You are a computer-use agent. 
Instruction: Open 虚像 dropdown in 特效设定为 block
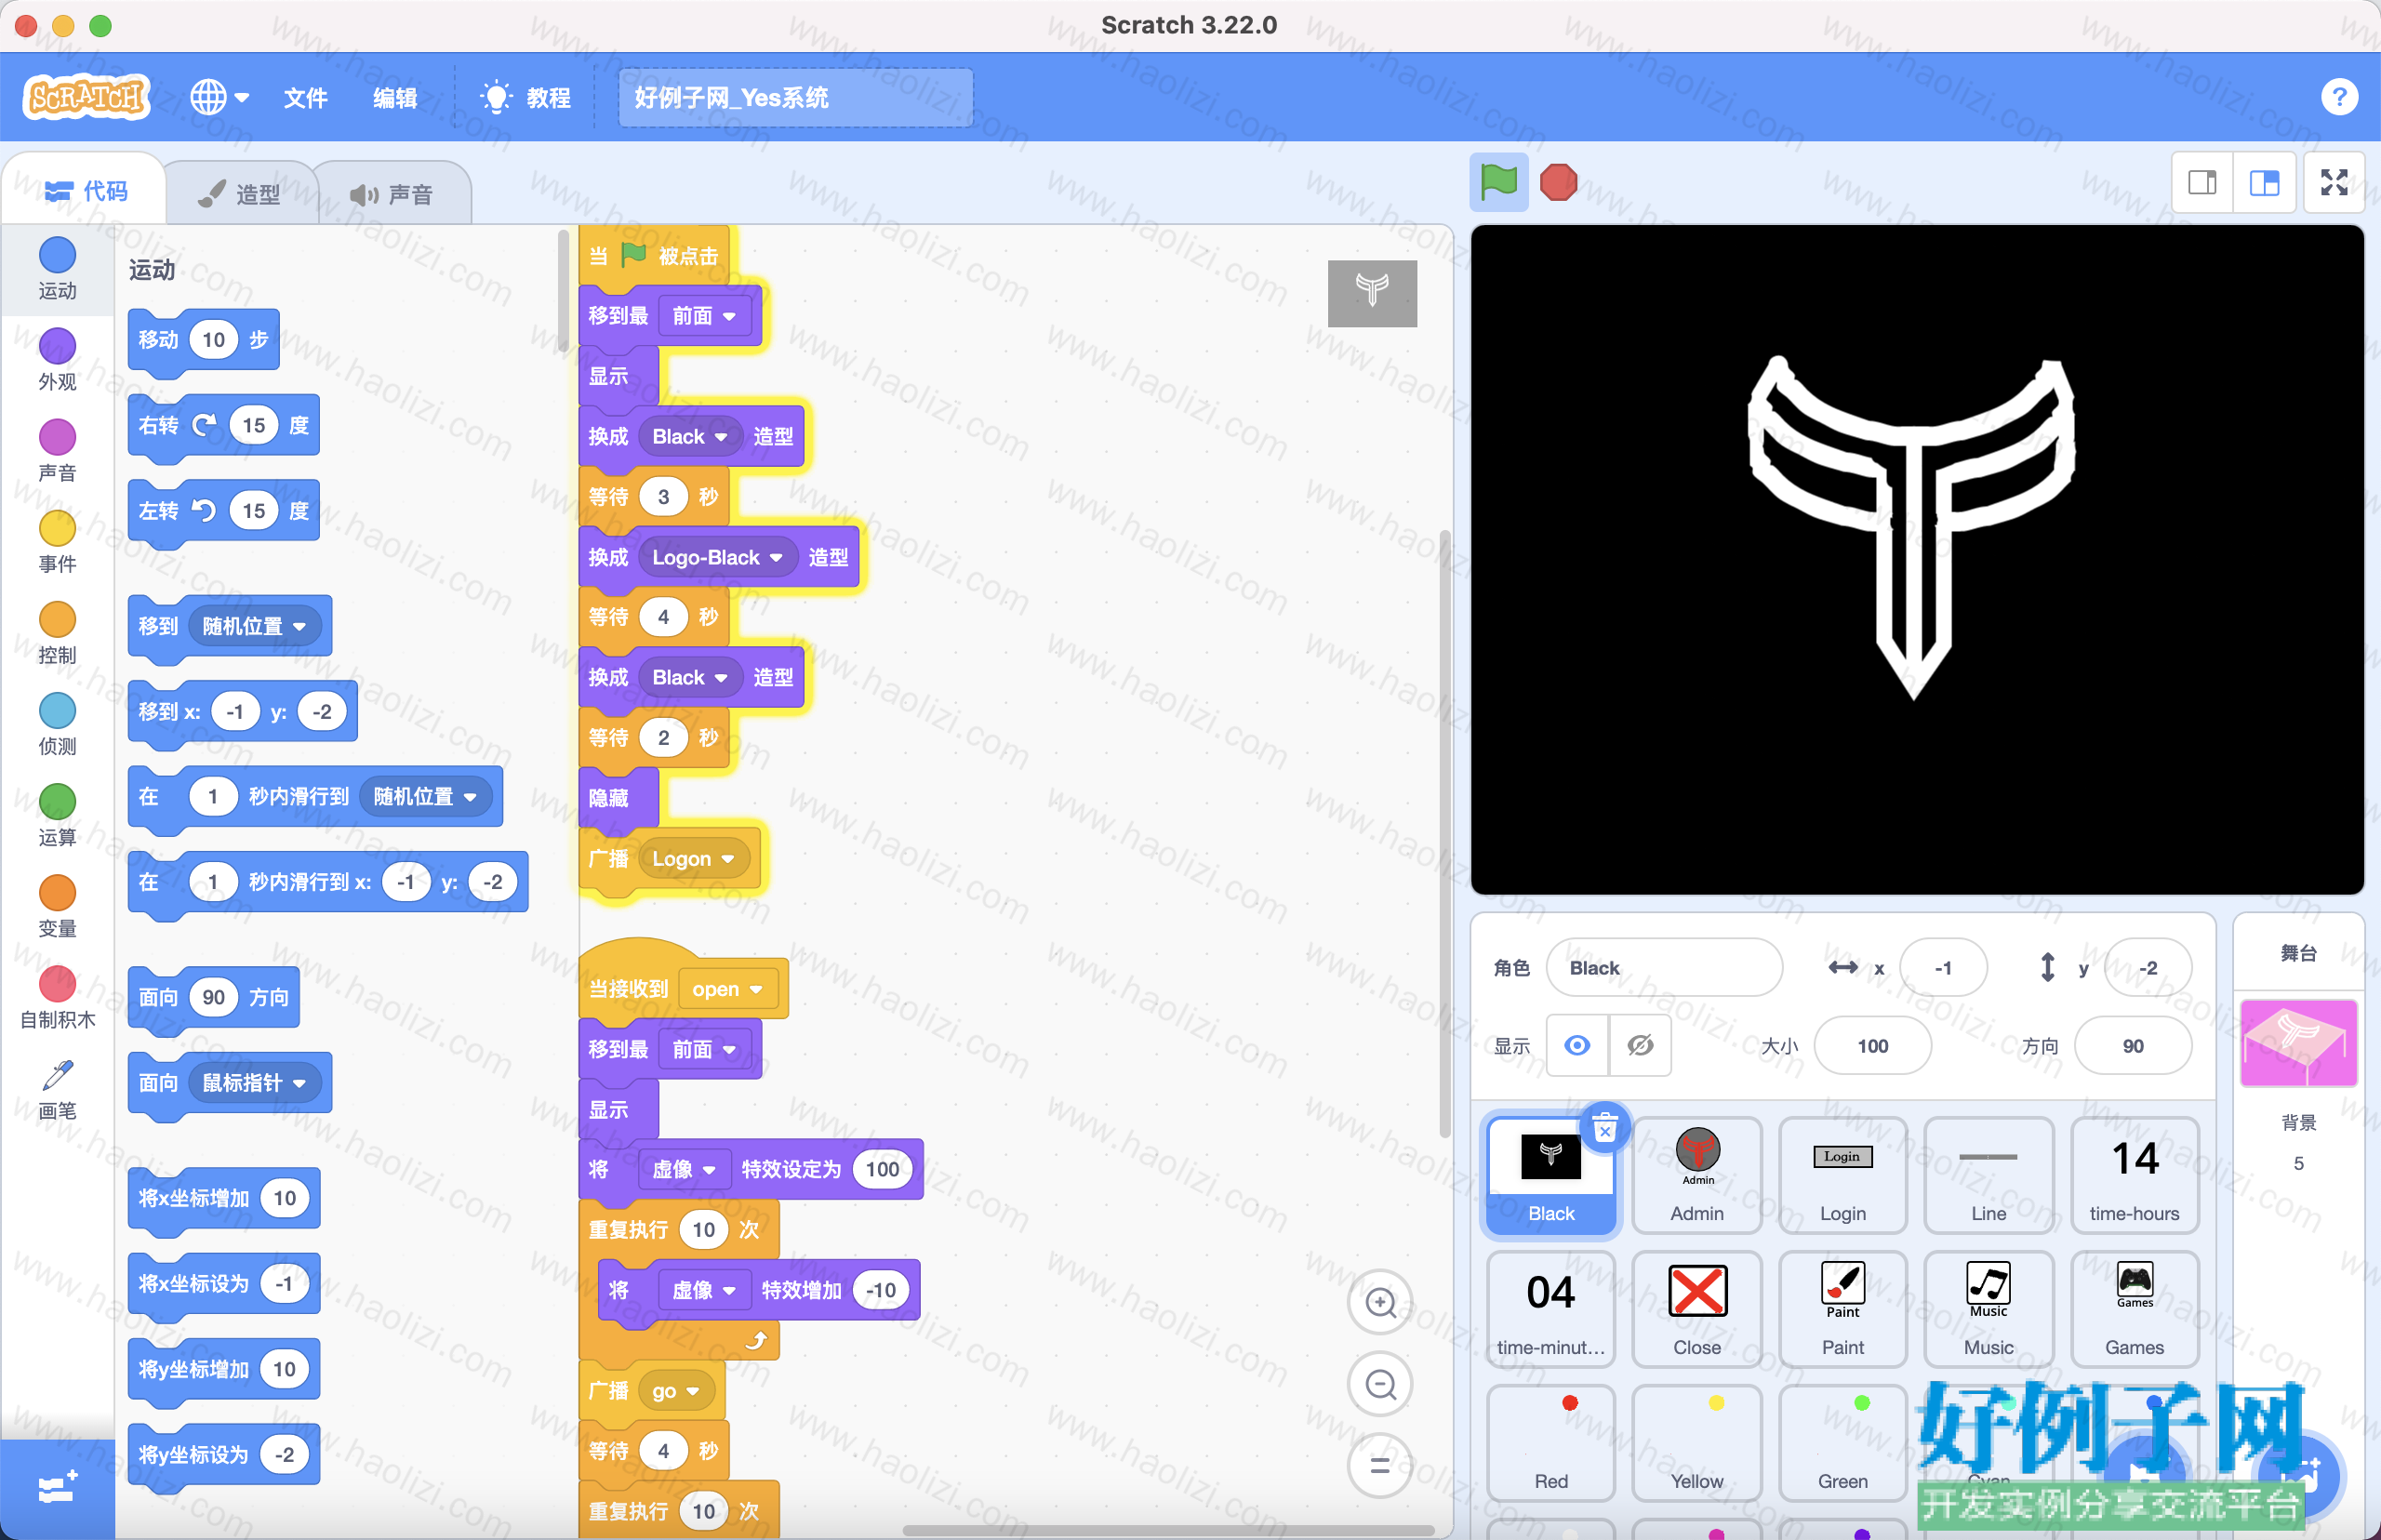click(x=683, y=1169)
